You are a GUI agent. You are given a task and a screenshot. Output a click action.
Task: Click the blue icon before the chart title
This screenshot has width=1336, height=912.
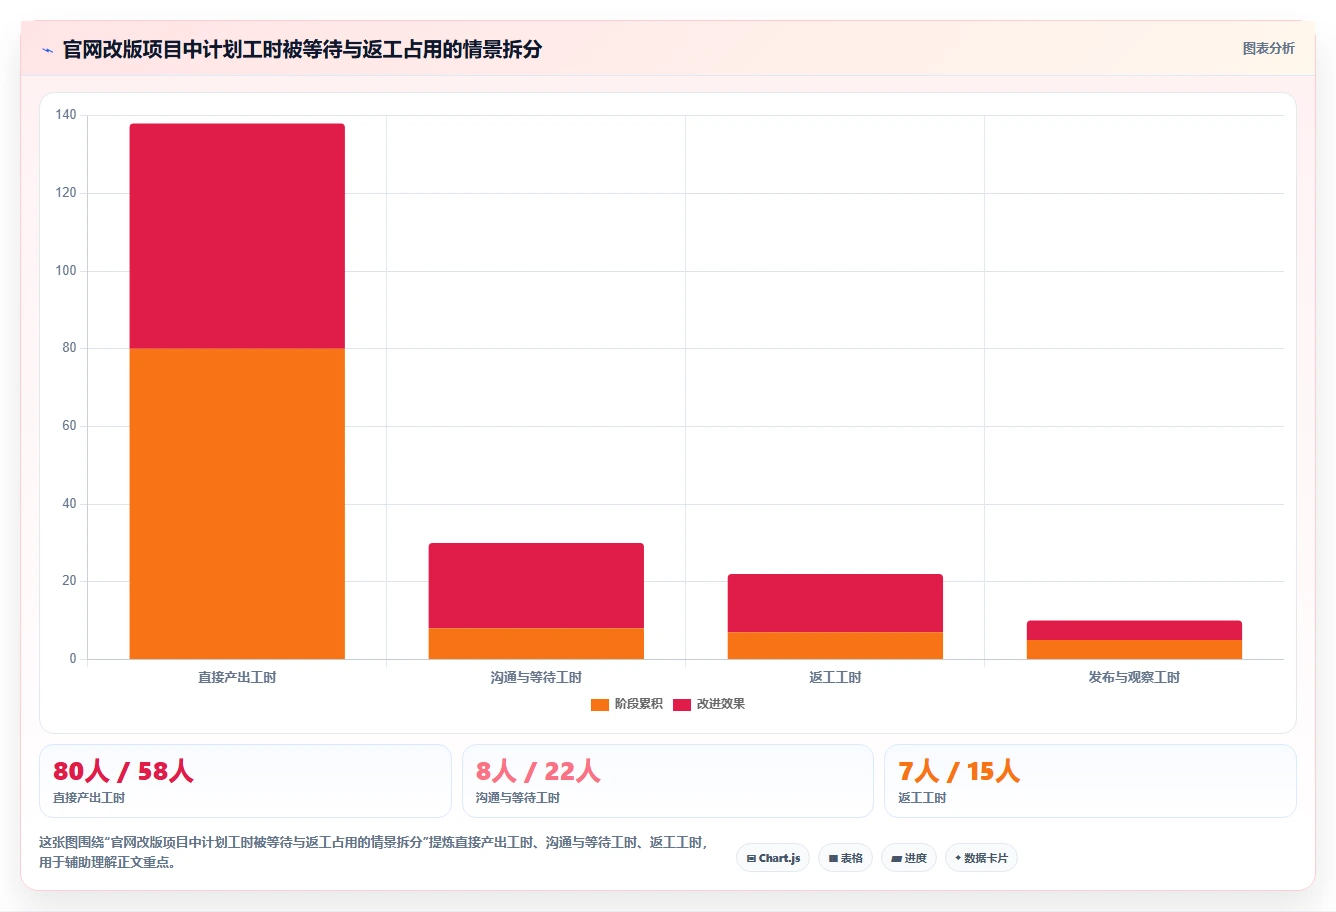[47, 50]
